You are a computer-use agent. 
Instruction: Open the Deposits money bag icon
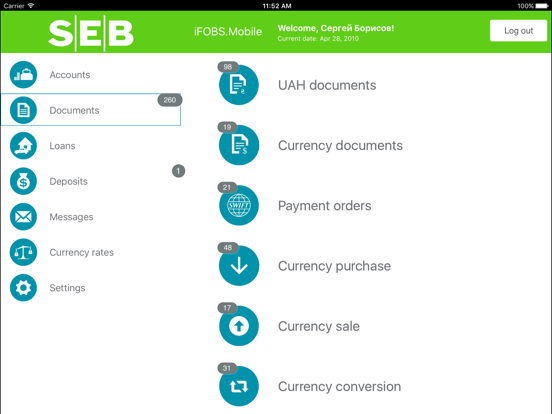(x=23, y=181)
